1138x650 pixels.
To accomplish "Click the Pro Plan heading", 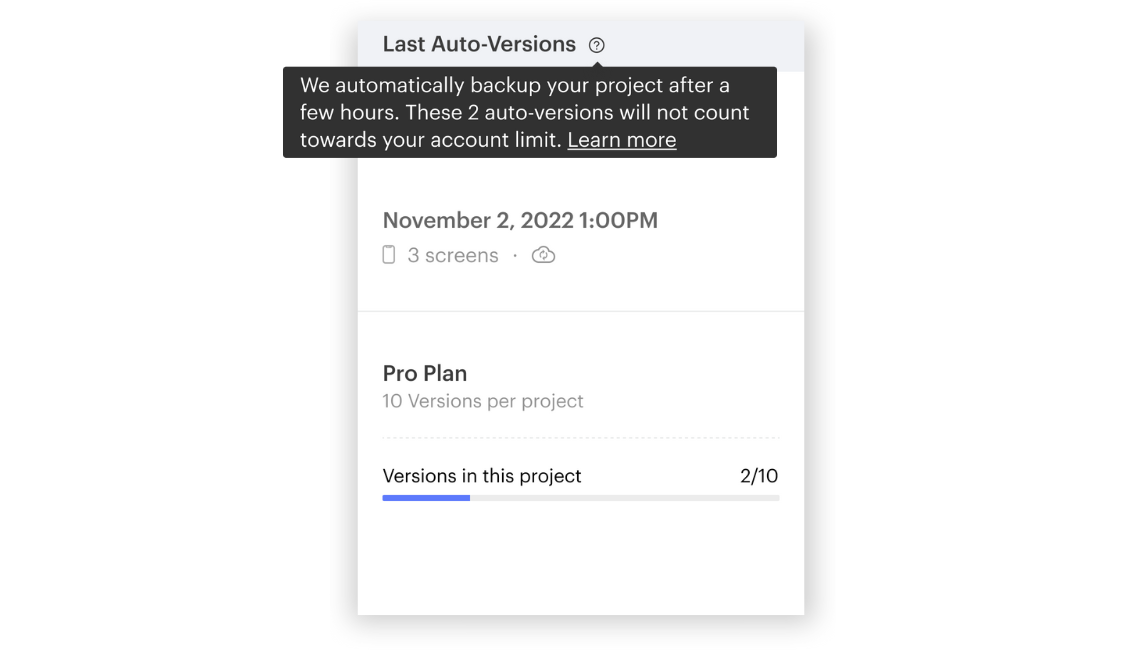I will click(x=424, y=373).
